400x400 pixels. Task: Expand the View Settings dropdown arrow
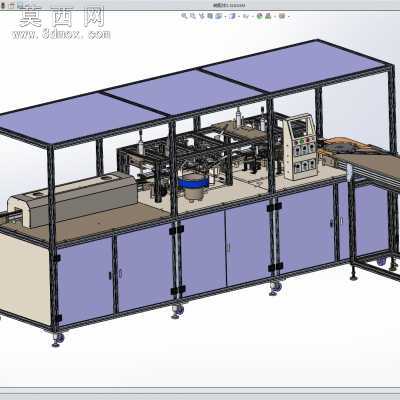(x=289, y=16)
